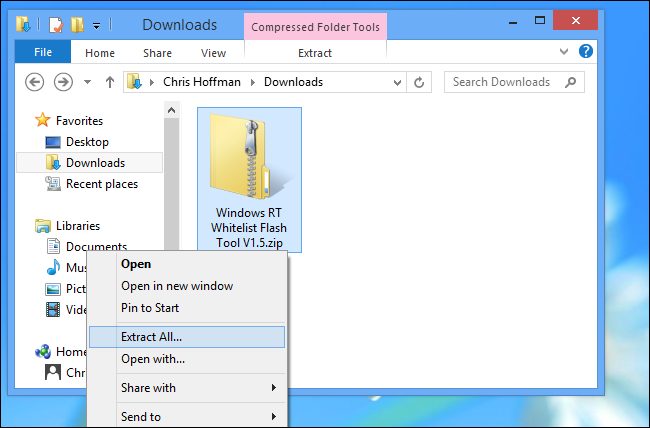The height and width of the screenshot is (428, 650).
Task: Click the Recent places icon
Action: 53,184
